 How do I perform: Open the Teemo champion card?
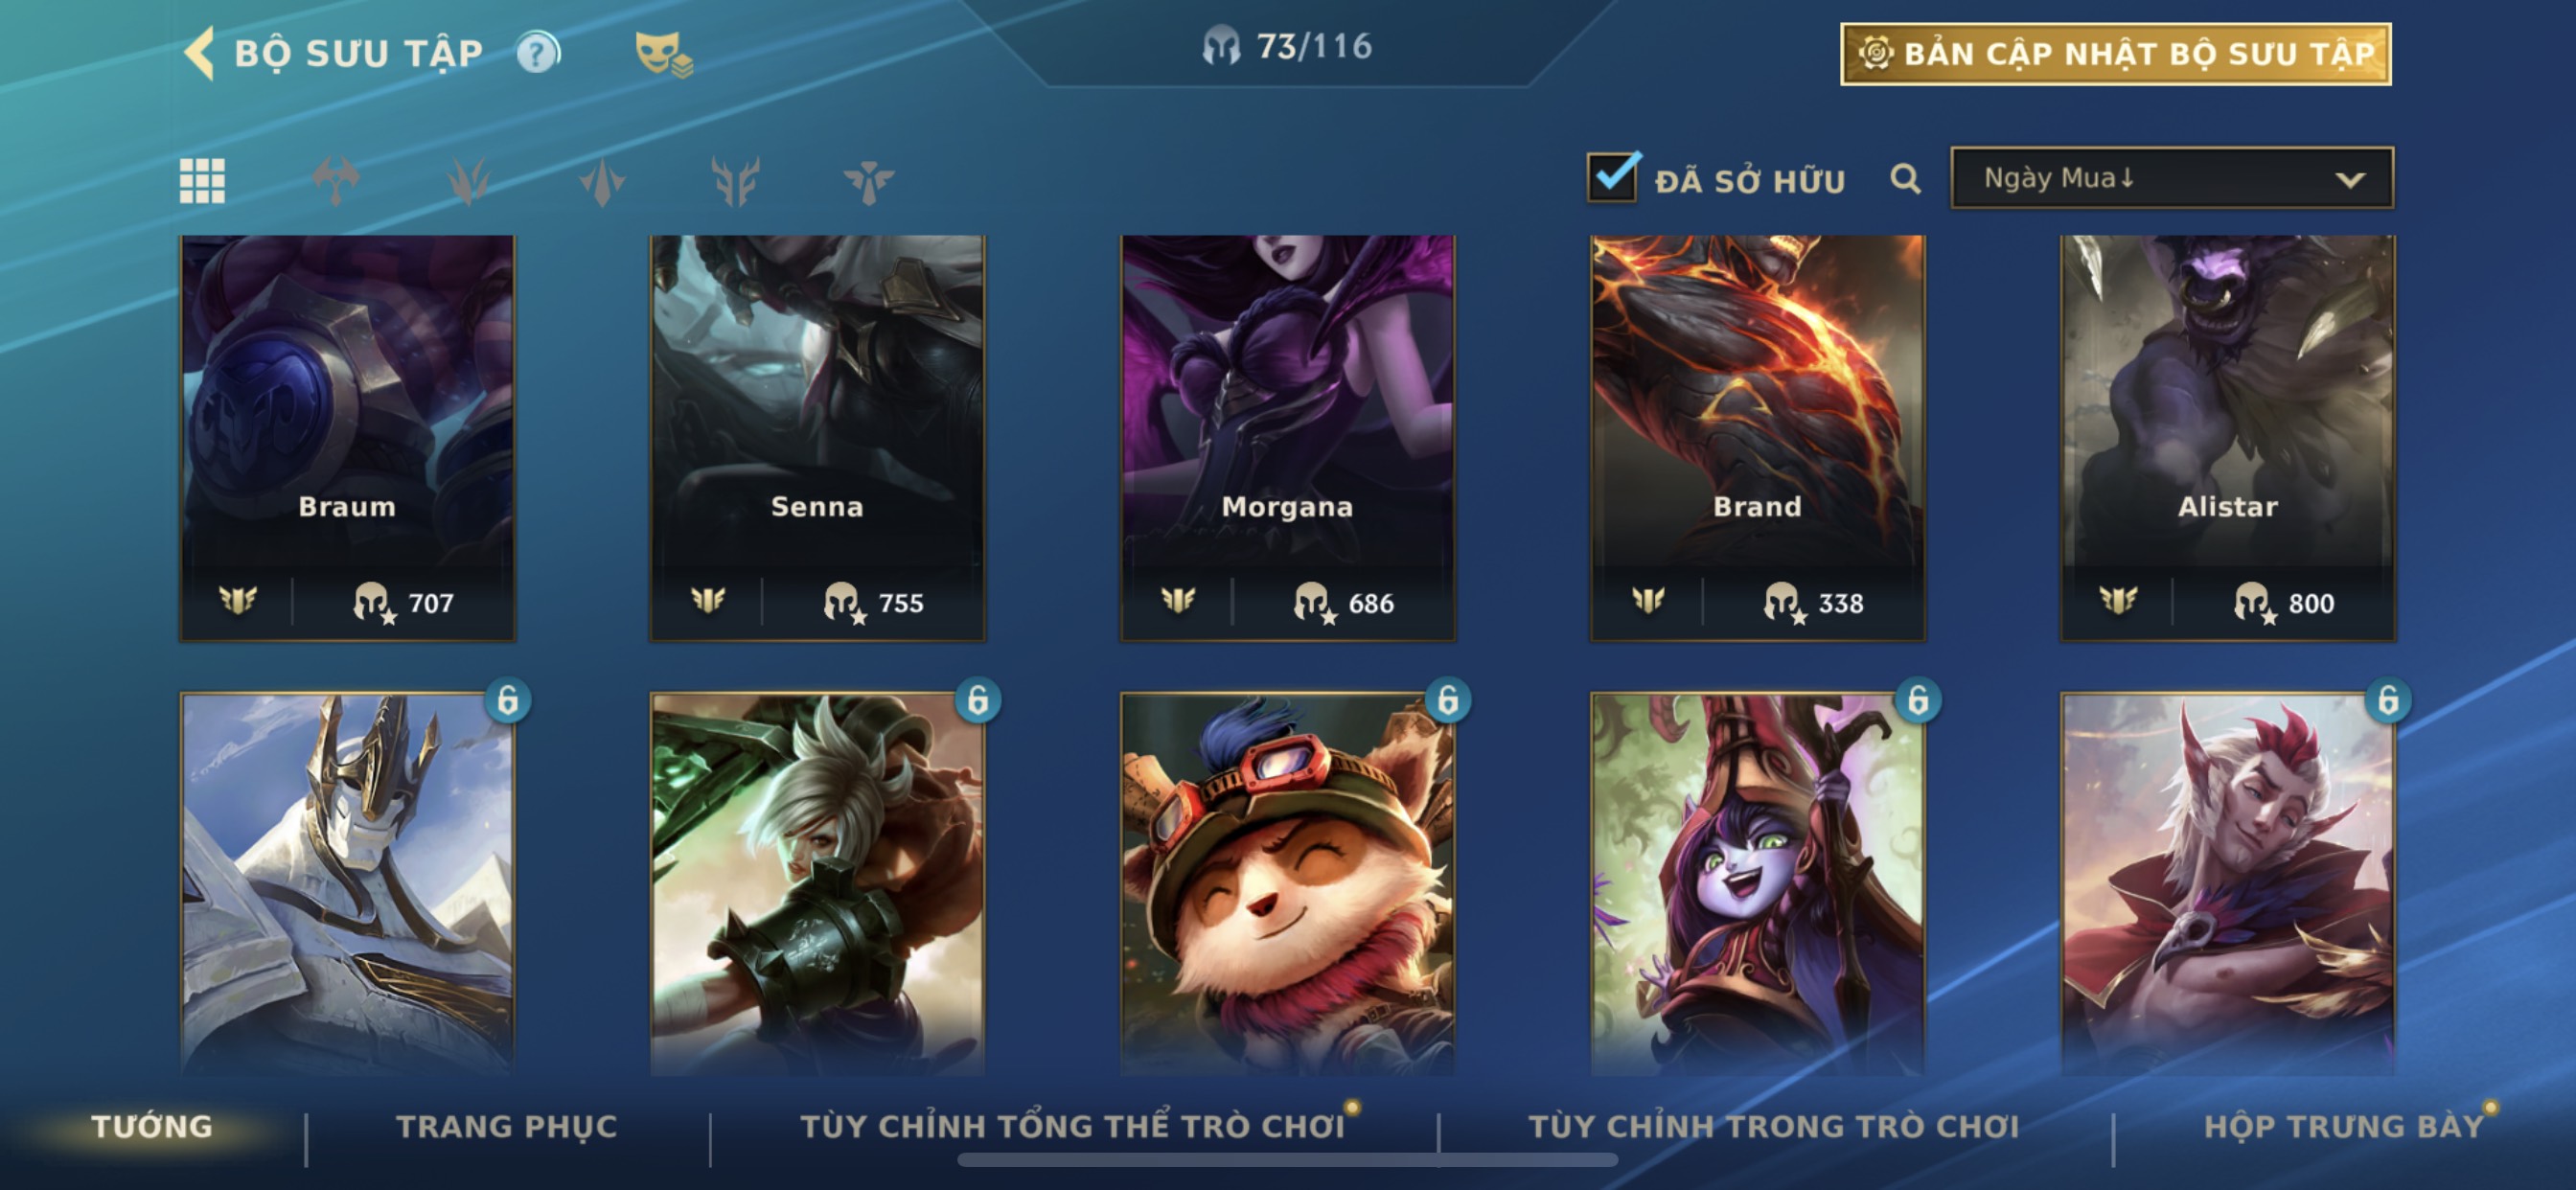tap(1288, 883)
